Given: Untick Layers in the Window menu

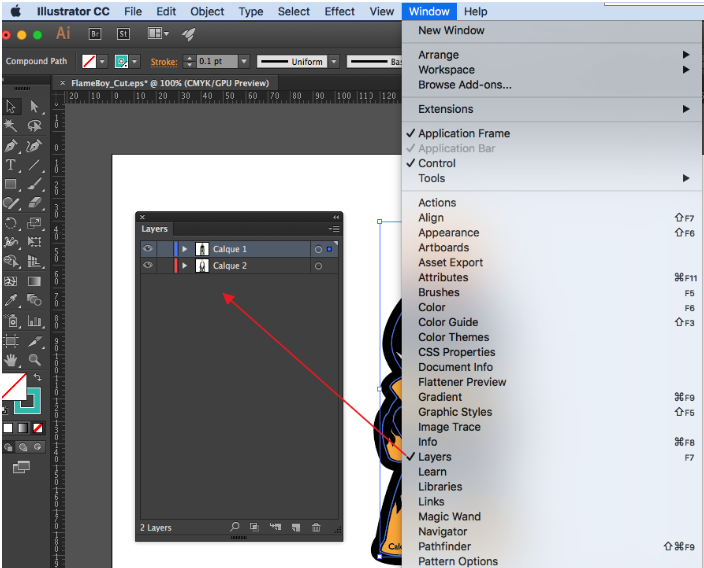Looking at the screenshot, I should pyautogui.click(x=435, y=457).
